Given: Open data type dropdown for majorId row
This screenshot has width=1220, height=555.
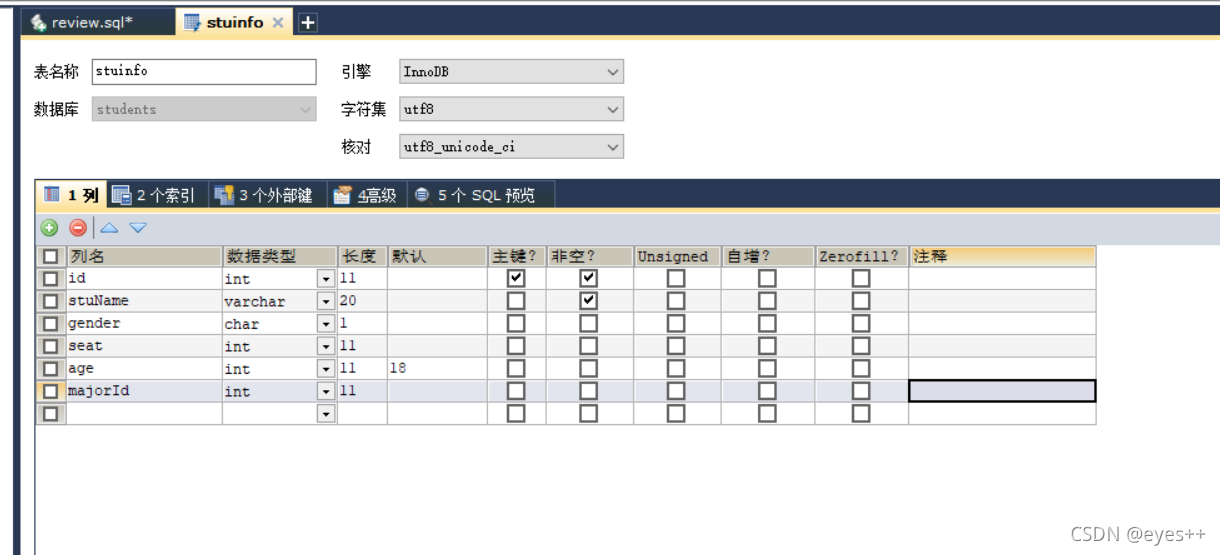Looking at the screenshot, I should click(x=326, y=391).
